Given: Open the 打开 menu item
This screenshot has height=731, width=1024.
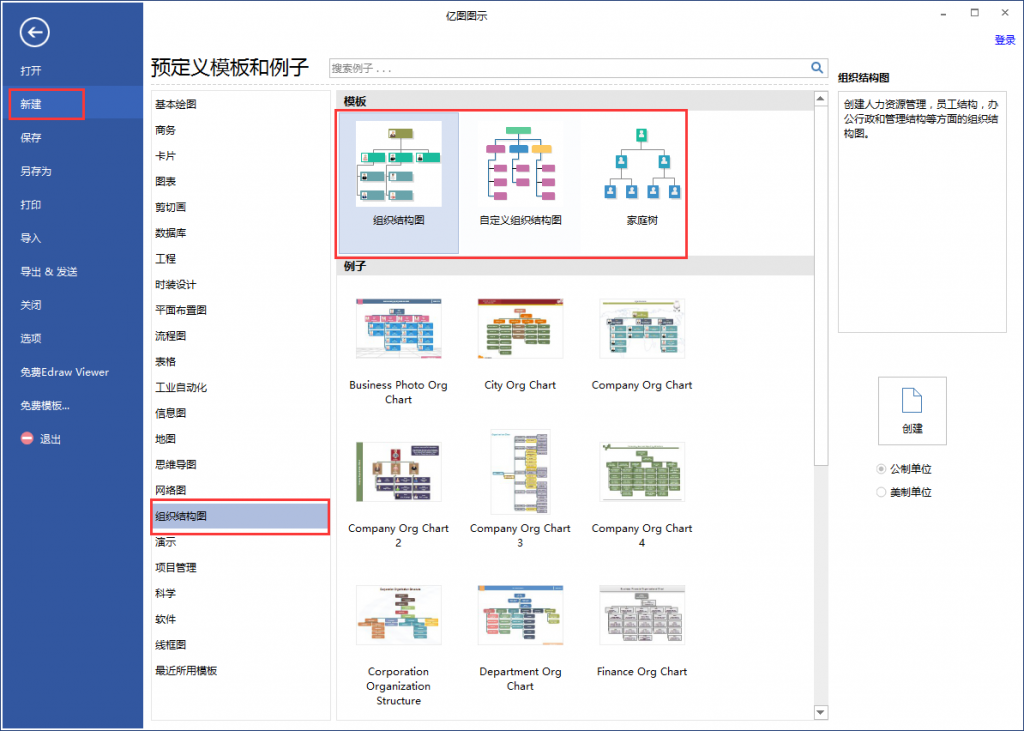Looking at the screenshot, I should (31, 71).
